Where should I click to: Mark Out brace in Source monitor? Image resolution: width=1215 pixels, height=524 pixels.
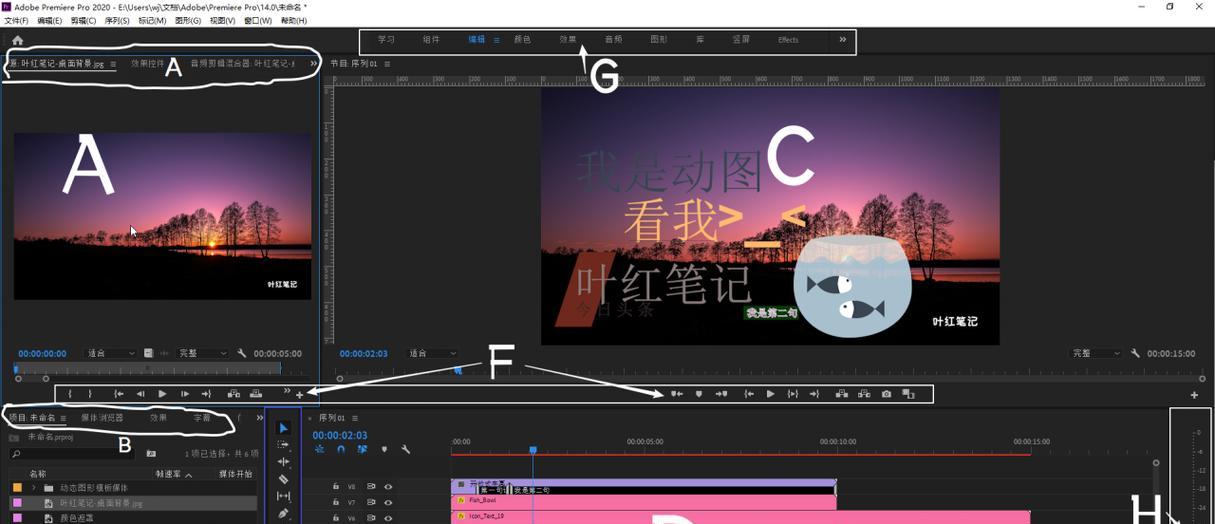pyautogui.click(x=89, y=394)
